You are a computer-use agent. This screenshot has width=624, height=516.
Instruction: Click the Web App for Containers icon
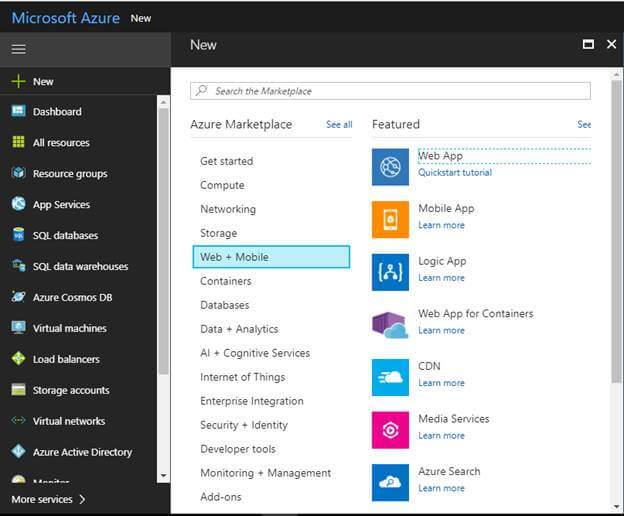point(390,324)
